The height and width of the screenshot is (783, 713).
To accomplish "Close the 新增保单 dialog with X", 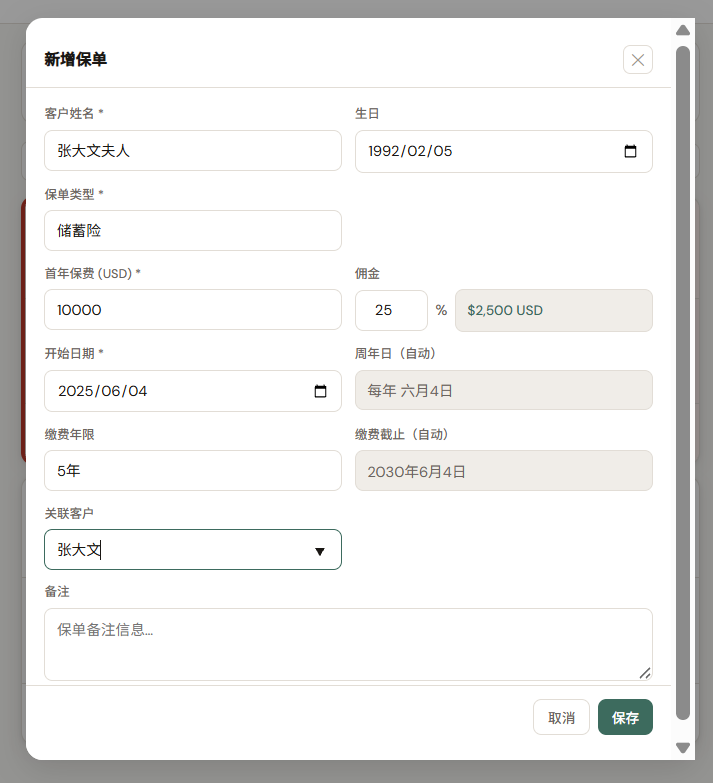I will [638, 60].
